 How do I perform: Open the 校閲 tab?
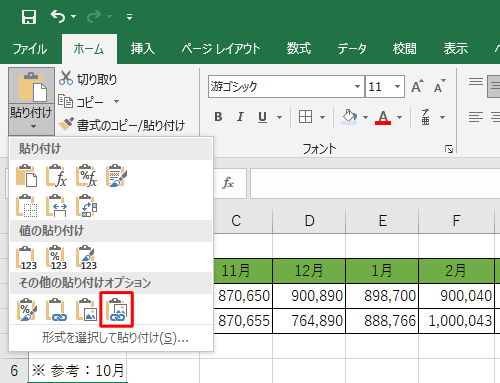(405, 49)
